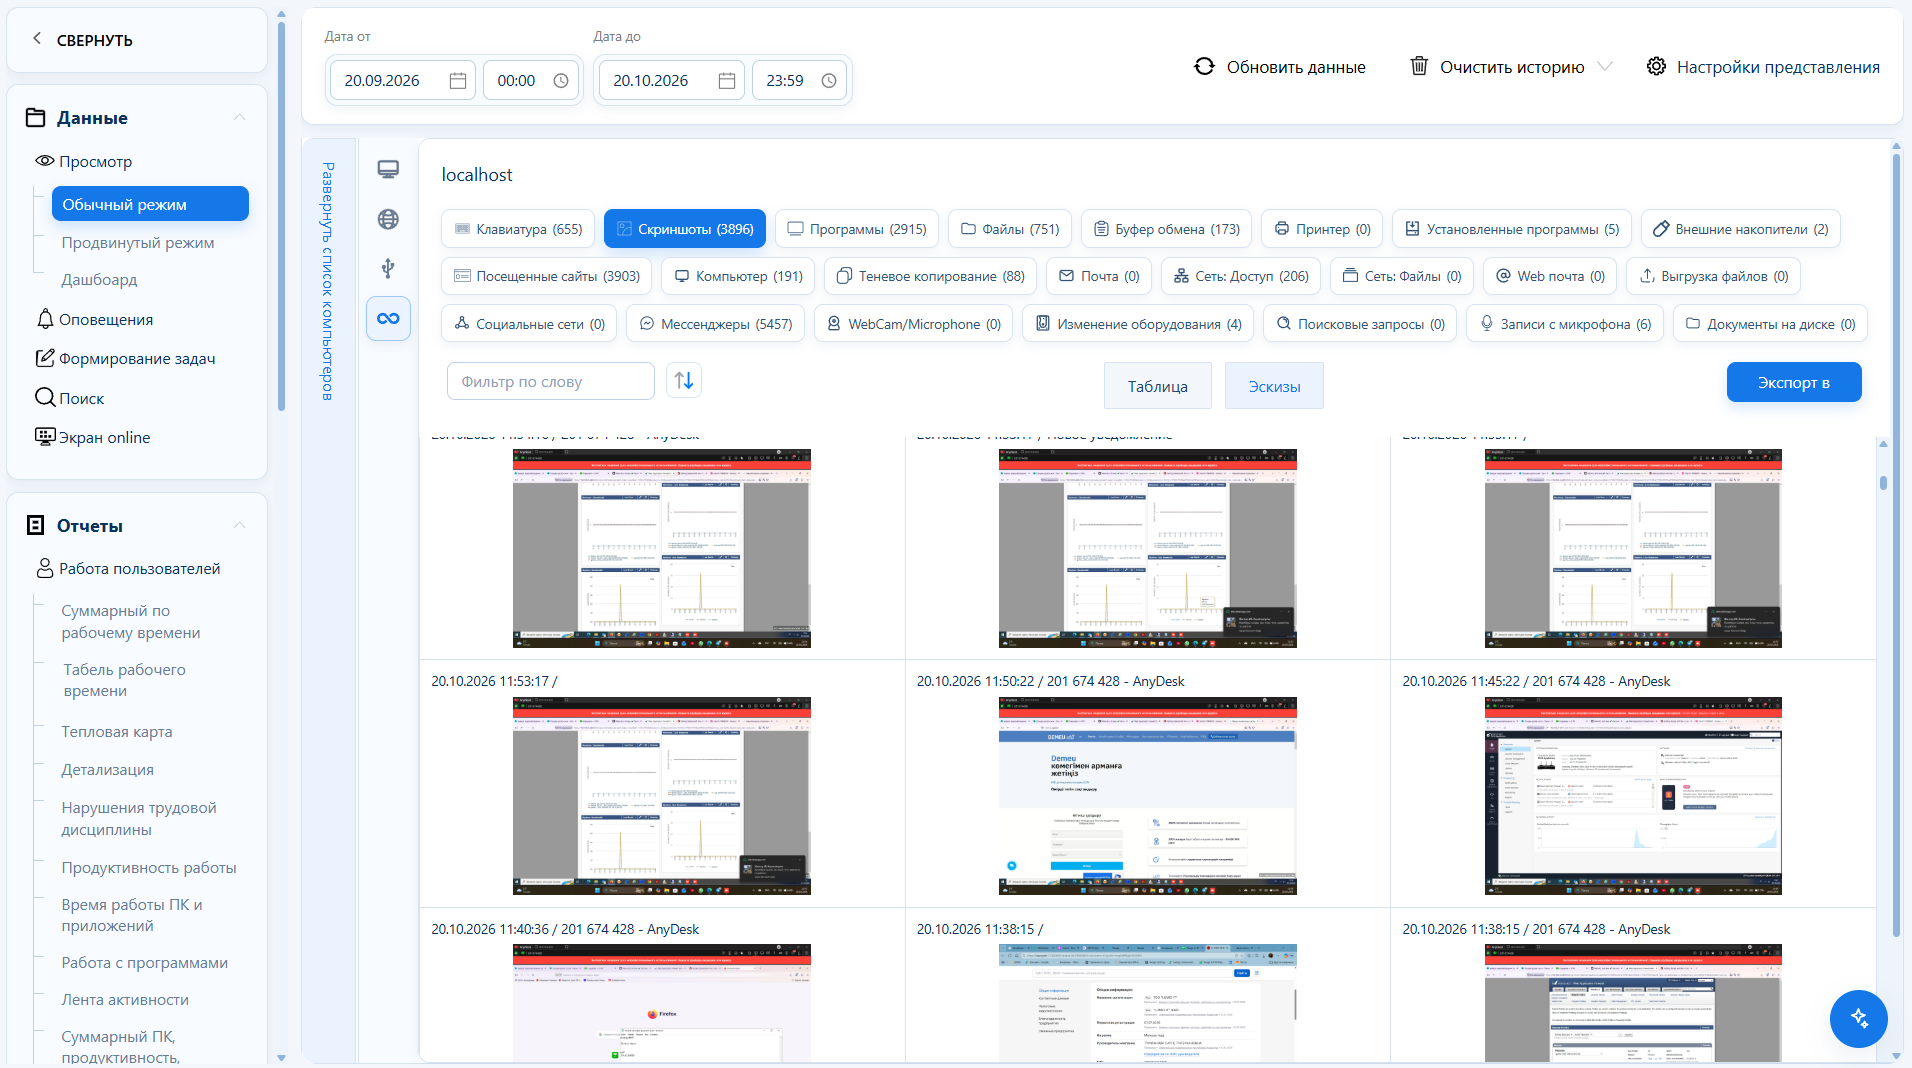The width and height of the screenshot is (1912, 1068).
Task: Expand Очистить историю dropdown arrow
Action: click(1605, 67)
